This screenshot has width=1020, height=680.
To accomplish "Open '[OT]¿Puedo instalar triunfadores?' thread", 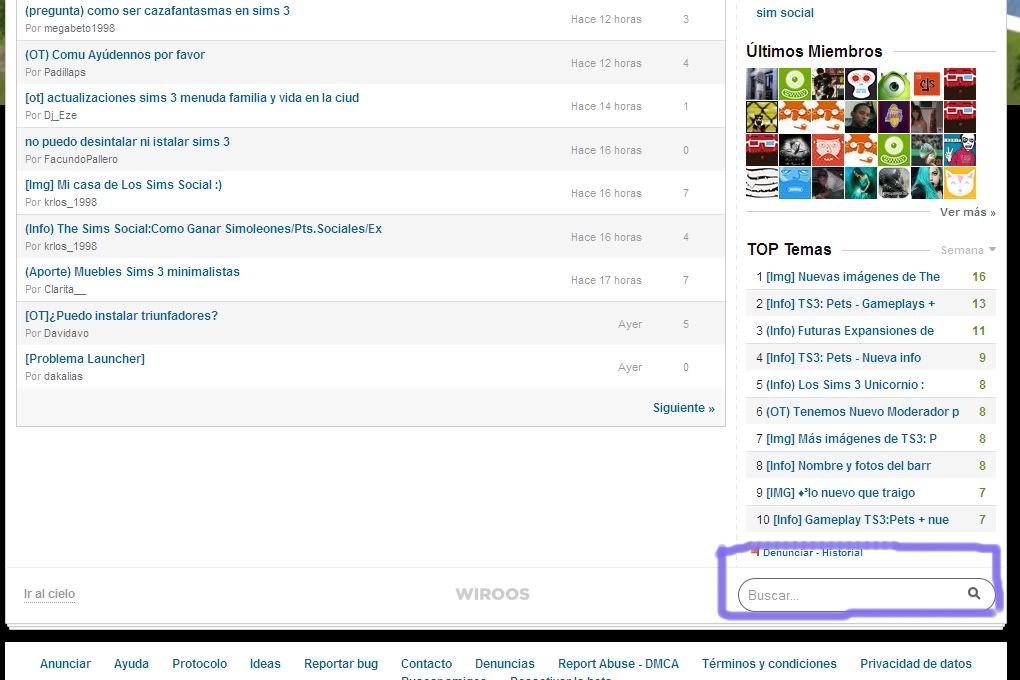I will click(122, 316).
